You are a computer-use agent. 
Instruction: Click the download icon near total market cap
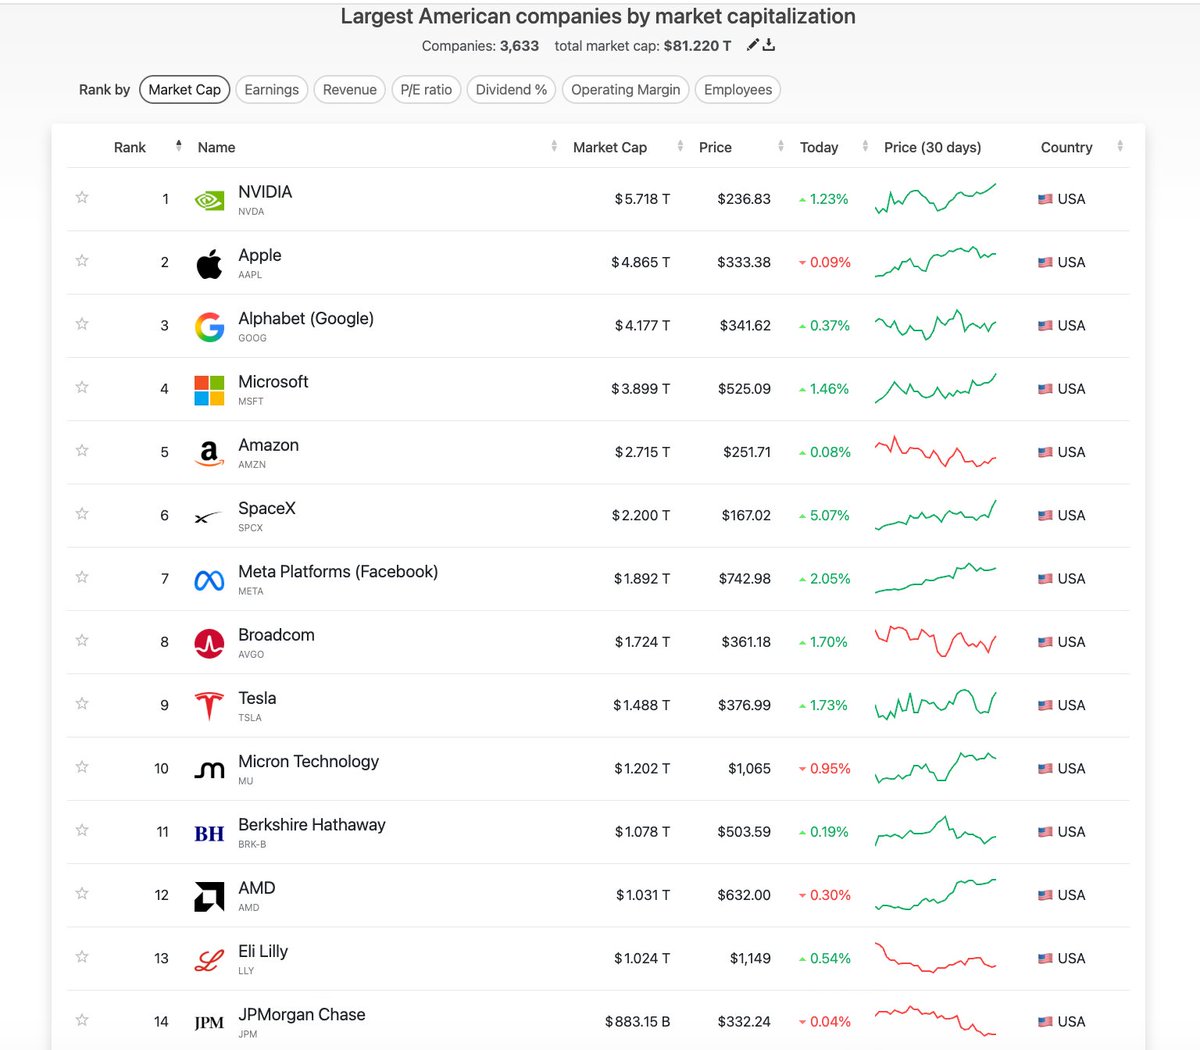(x=769, y=45)
